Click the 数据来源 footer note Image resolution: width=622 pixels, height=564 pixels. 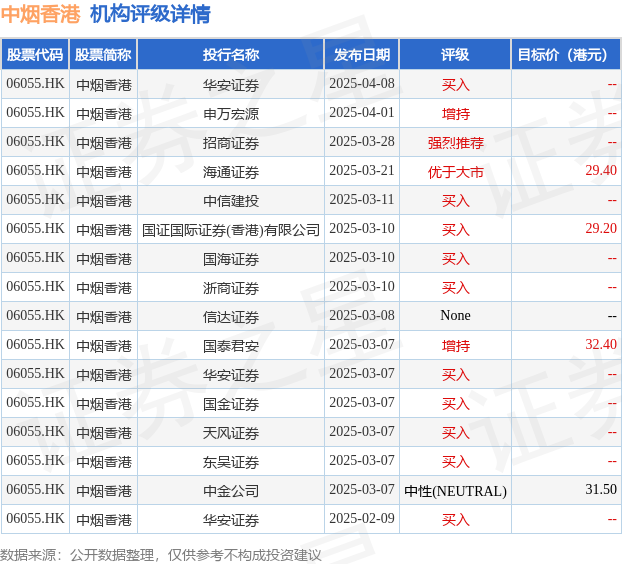pyautogui.click(x=161, y=555)
